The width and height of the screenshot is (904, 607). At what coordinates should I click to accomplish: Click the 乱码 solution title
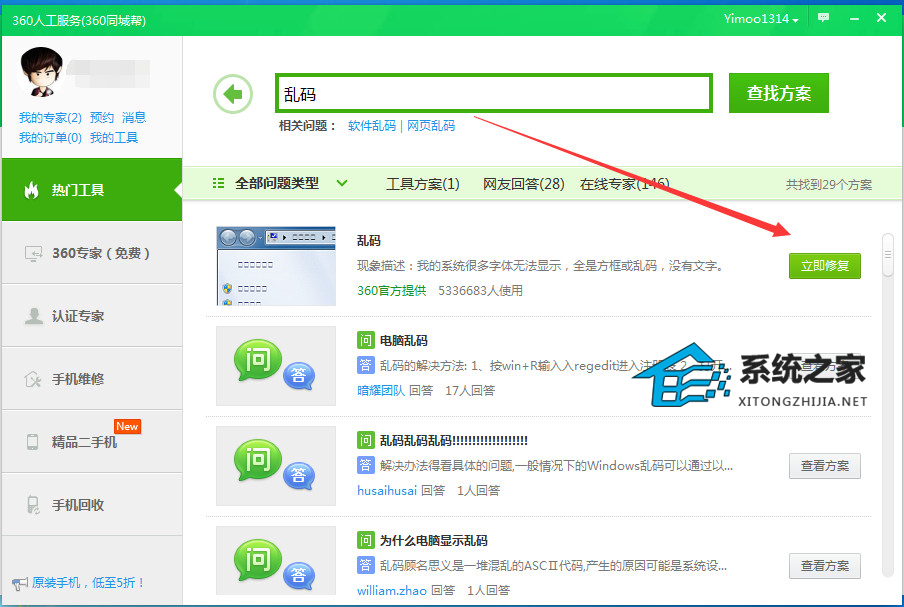click(369, 240)
